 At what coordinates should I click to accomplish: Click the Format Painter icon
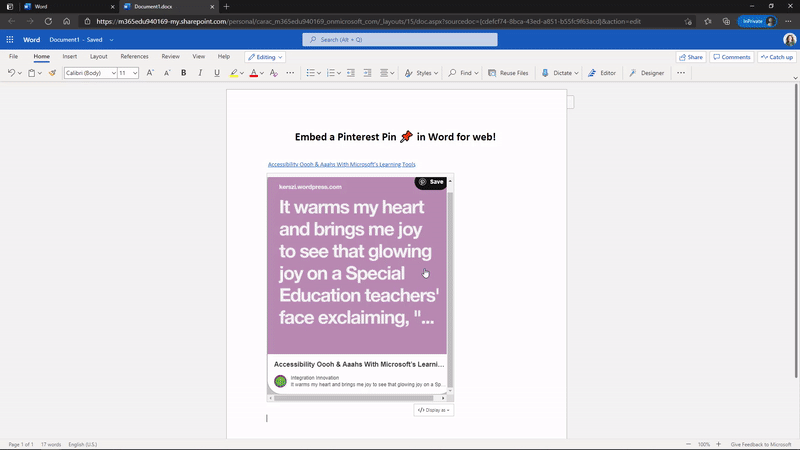(52, 73)
